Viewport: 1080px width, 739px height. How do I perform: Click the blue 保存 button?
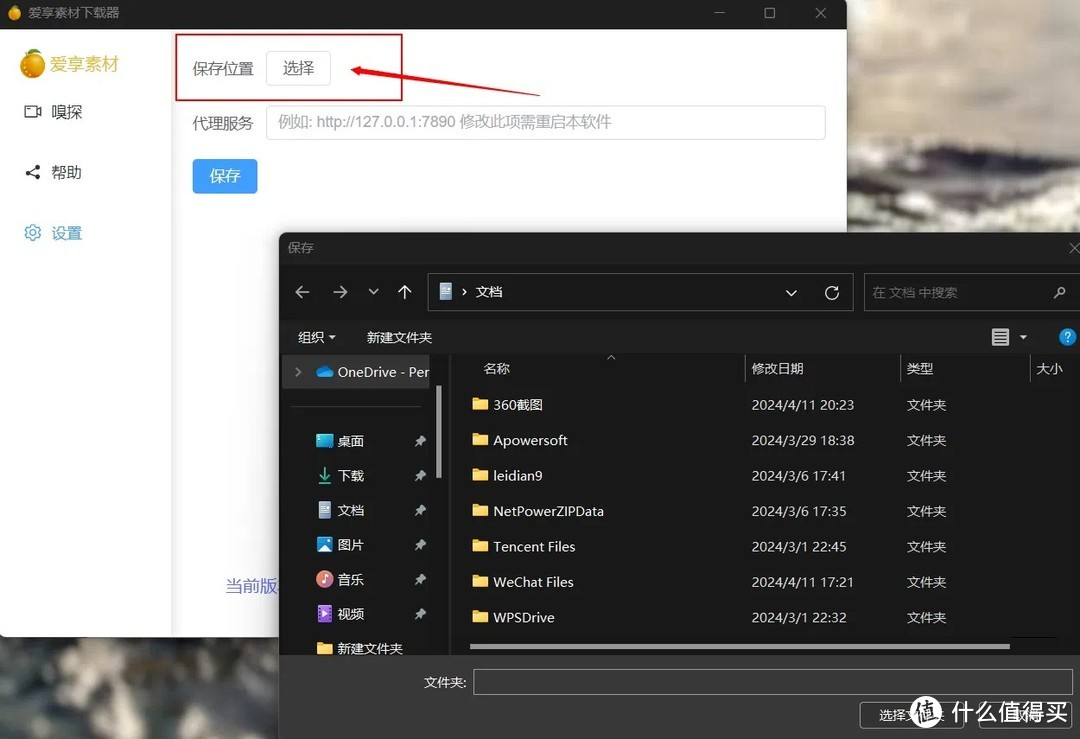(225, 176)
